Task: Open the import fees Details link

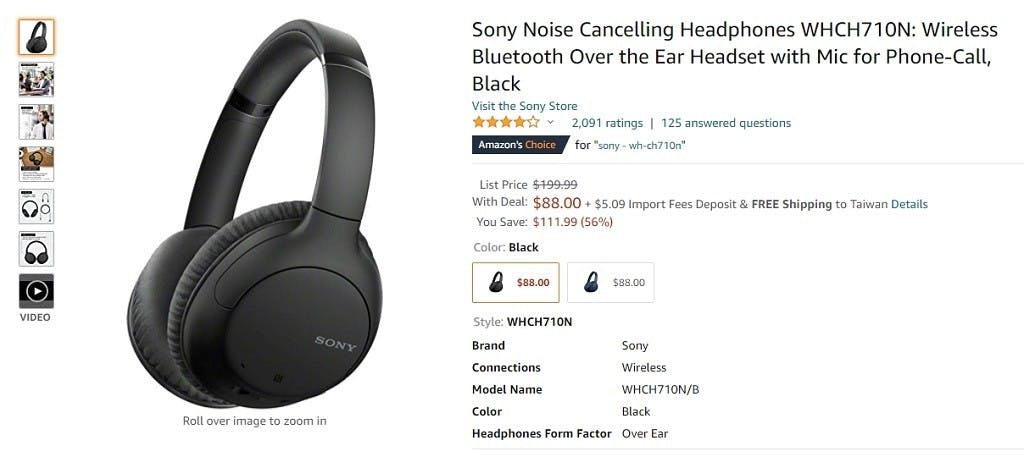Action: coord(909,204)
